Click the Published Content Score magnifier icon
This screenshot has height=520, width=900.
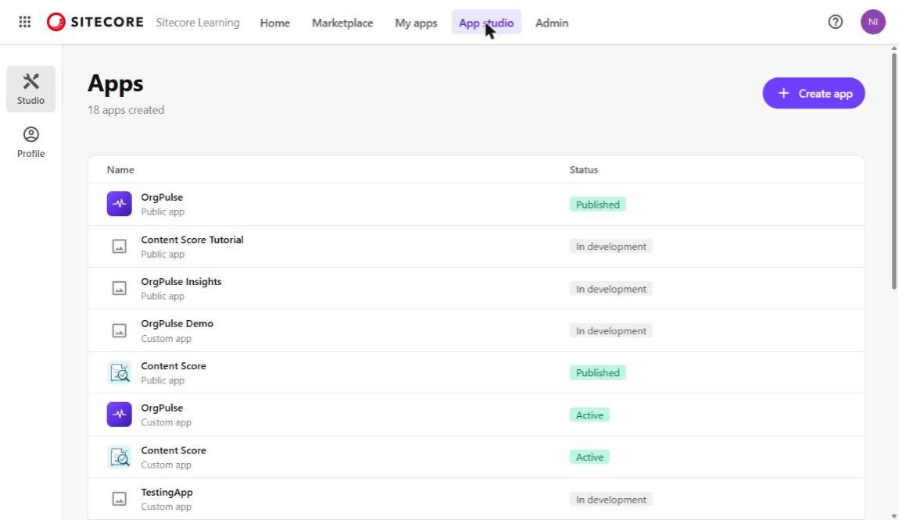(119, 372)
